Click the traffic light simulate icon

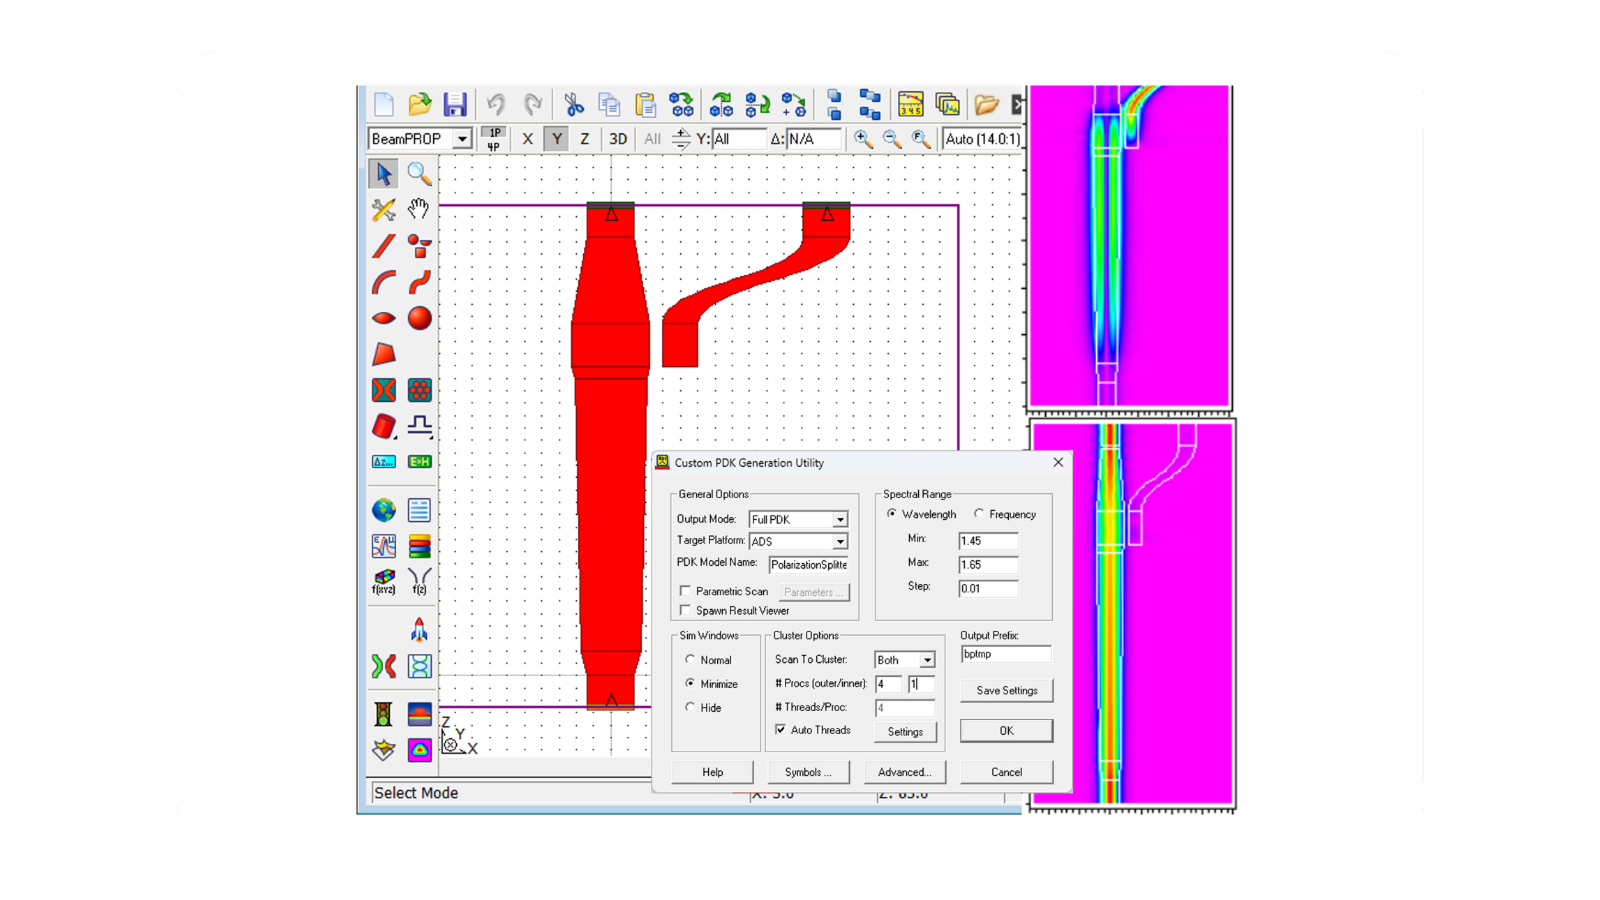coord(383,714)
